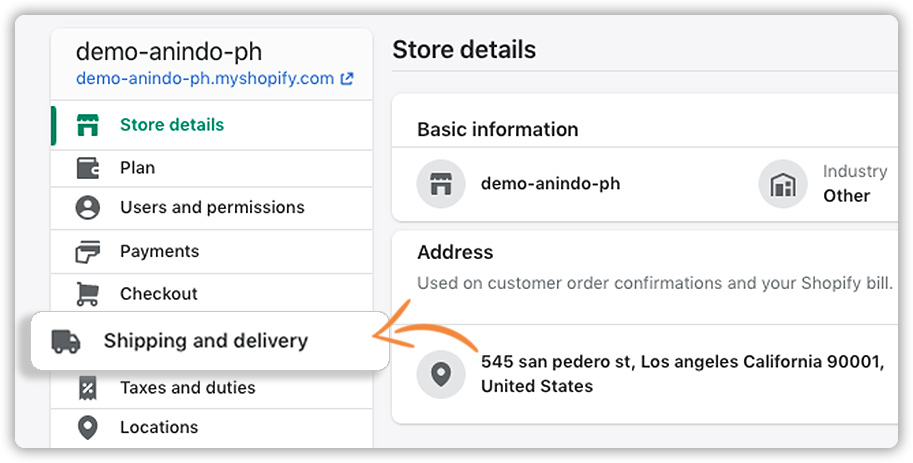Select Taxes and duties
The height and width of the screenshot is (463, 913).
[x=211, y=388]
